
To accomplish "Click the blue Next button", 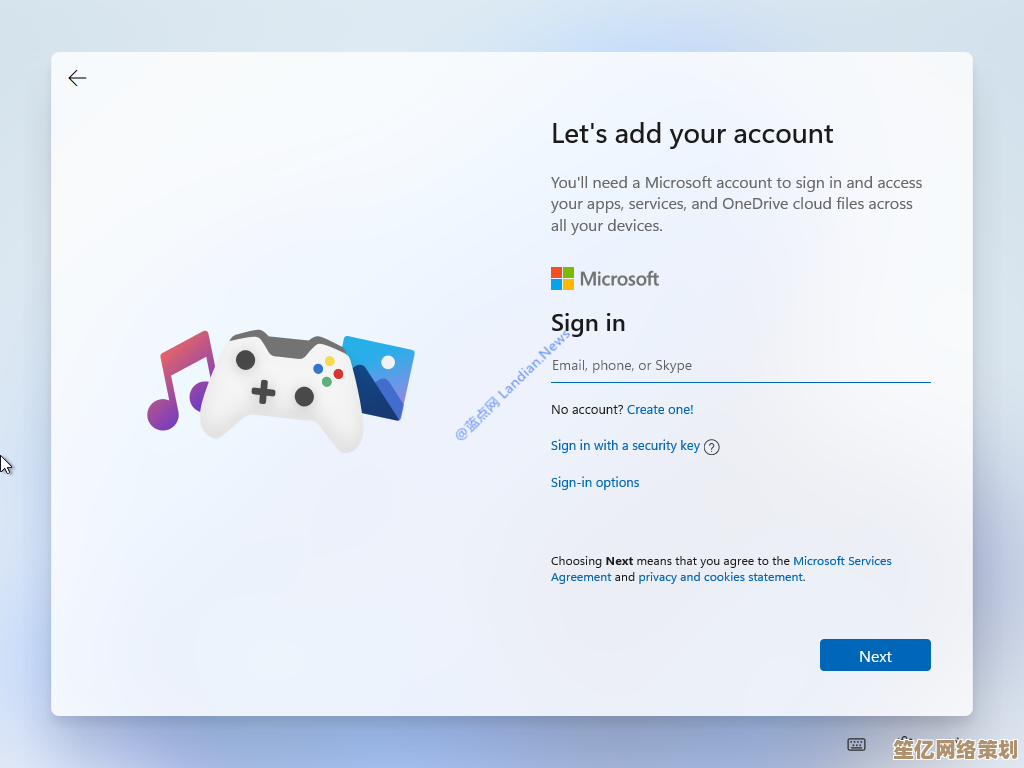I will [x=875, y=655].
